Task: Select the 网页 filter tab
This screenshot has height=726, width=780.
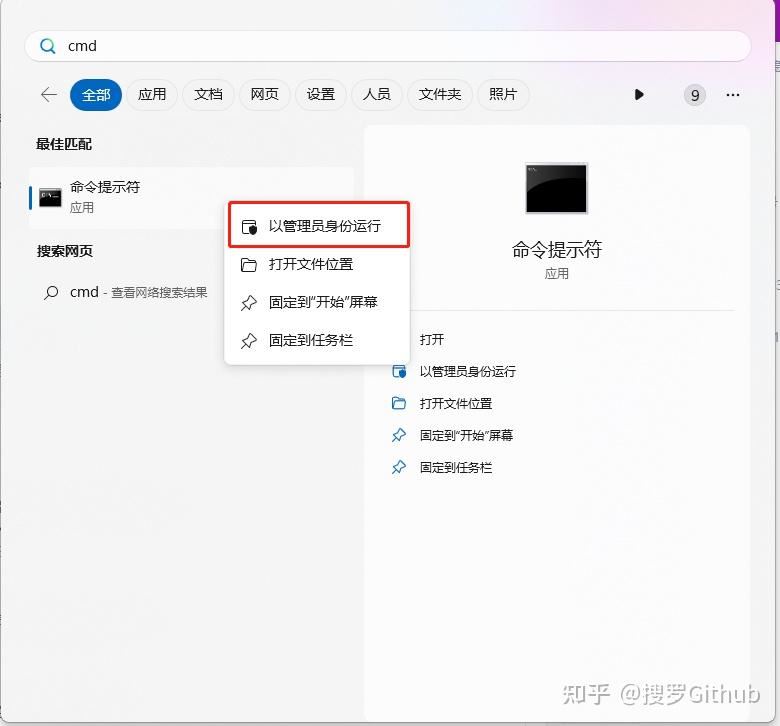Action: tap(264, 95)
